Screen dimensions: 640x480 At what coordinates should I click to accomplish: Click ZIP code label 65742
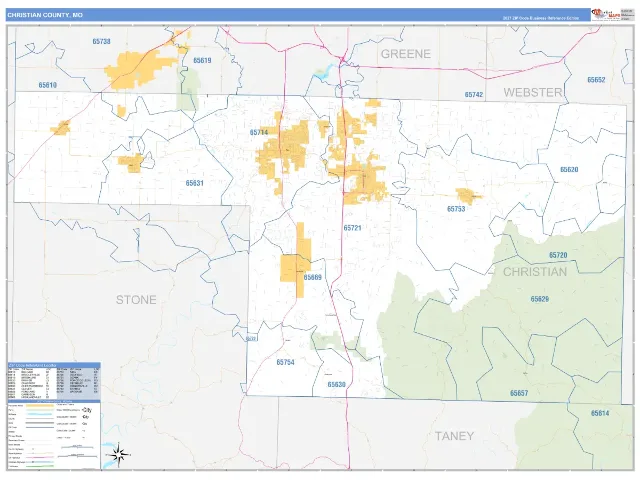[x=474, y=94]
